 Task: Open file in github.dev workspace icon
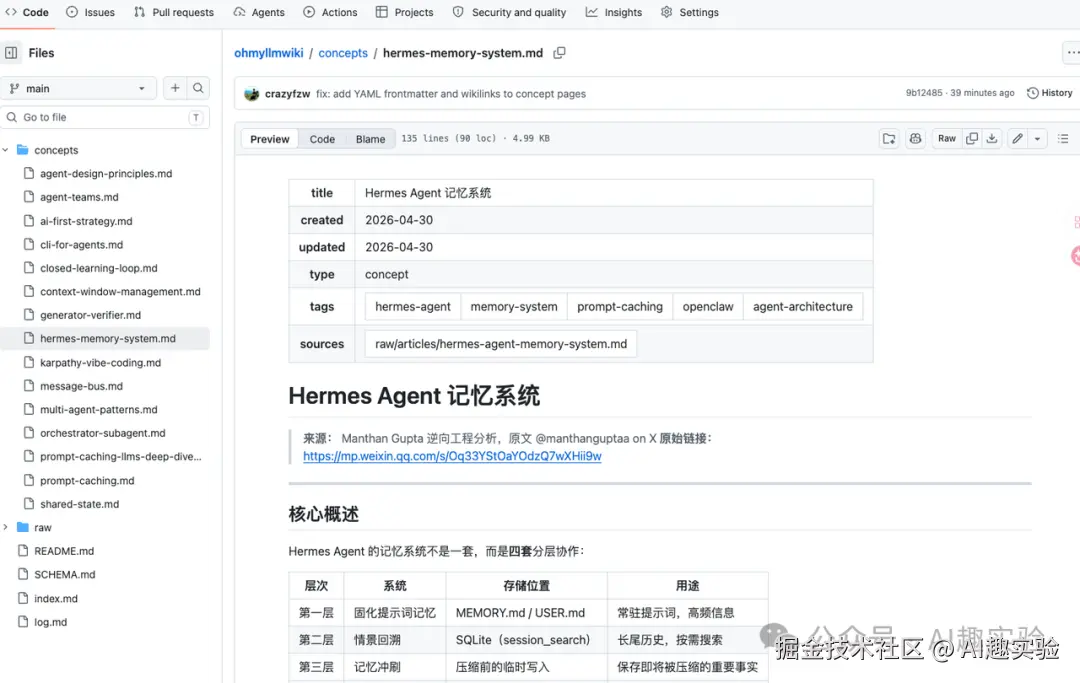pos(889,138)
